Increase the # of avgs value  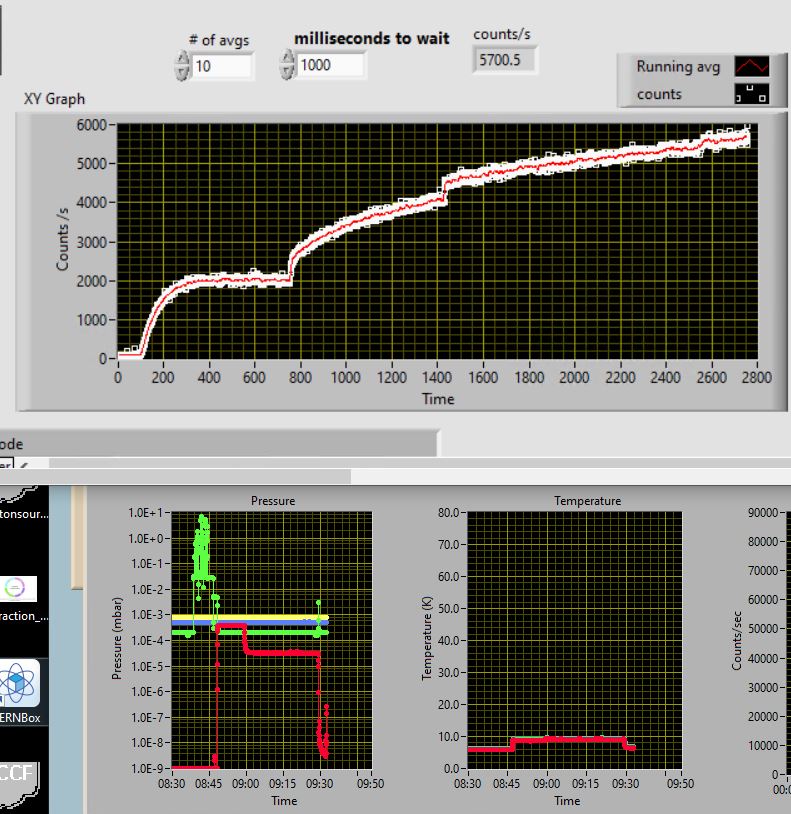(182, 60)
